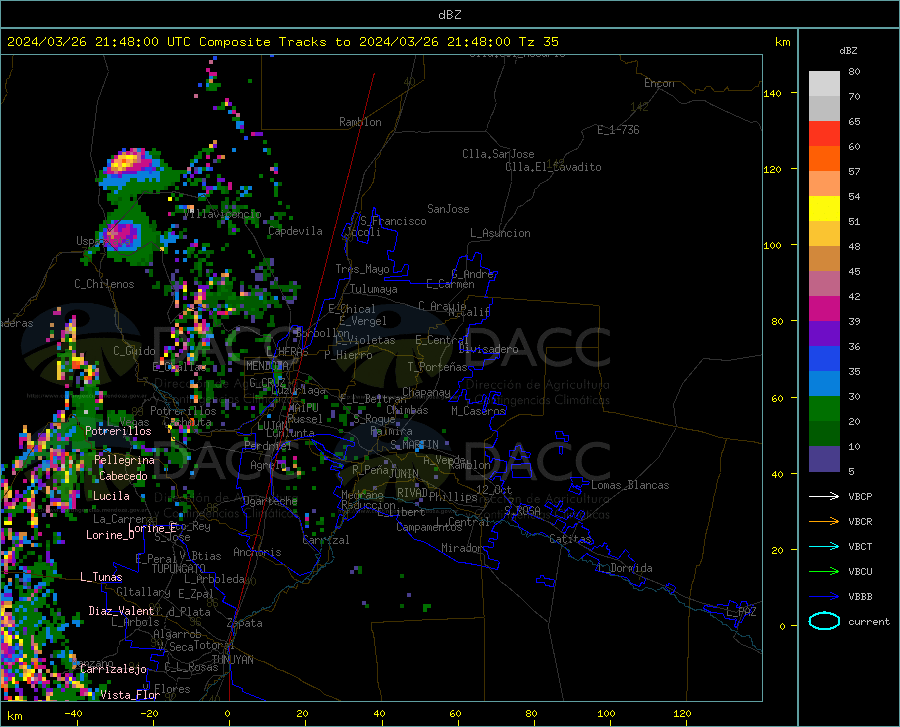Viewport: 900px width, 727px height.
Task: Click the blue 35 dBZ color swatch
Action: 824,359
